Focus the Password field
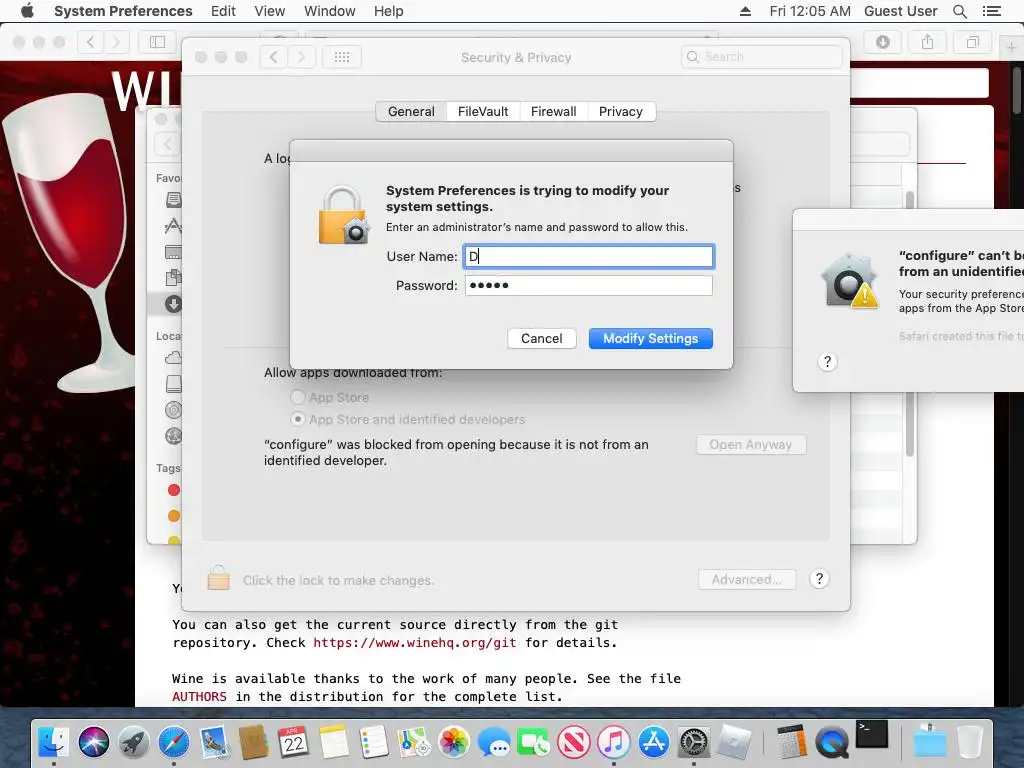 pos(589,285)
